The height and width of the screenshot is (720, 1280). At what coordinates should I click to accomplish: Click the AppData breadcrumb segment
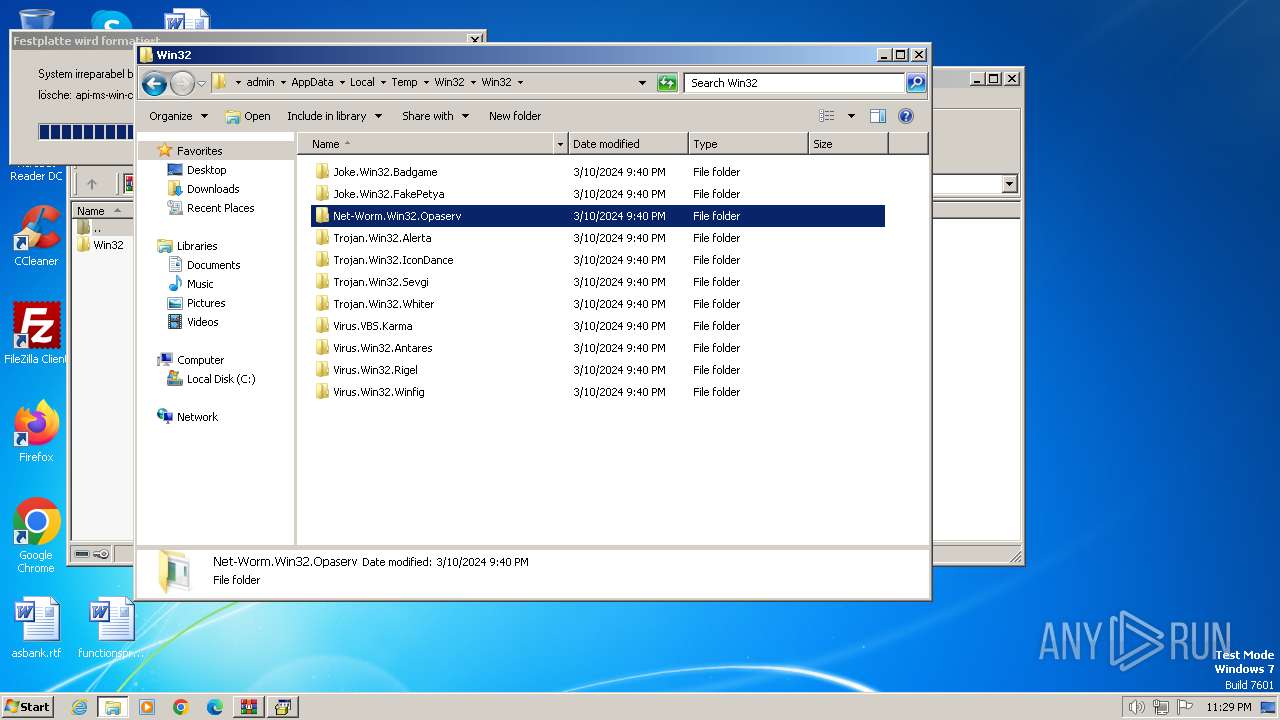pyautogui.click(x=312, y=83)
